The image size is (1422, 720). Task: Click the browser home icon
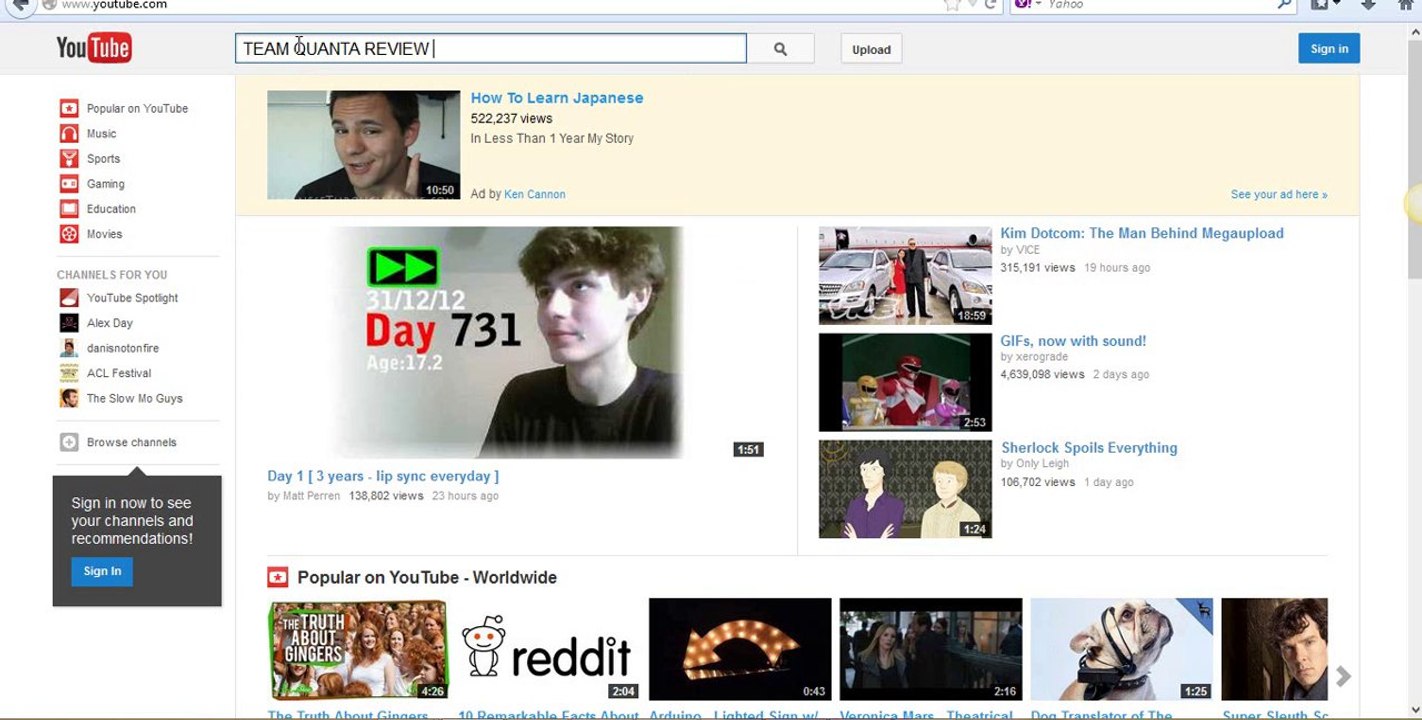pos(1405,4)
